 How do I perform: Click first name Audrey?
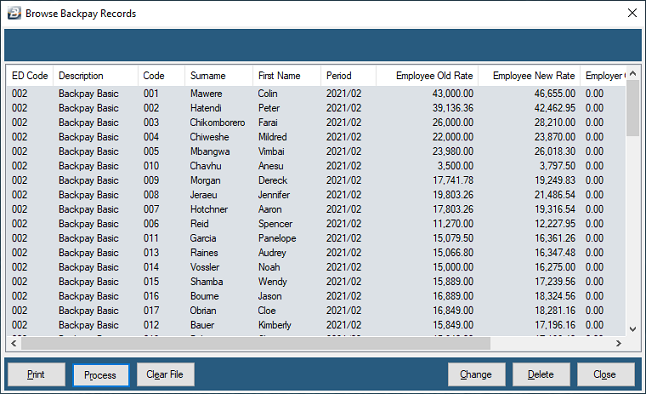point(272,253)
